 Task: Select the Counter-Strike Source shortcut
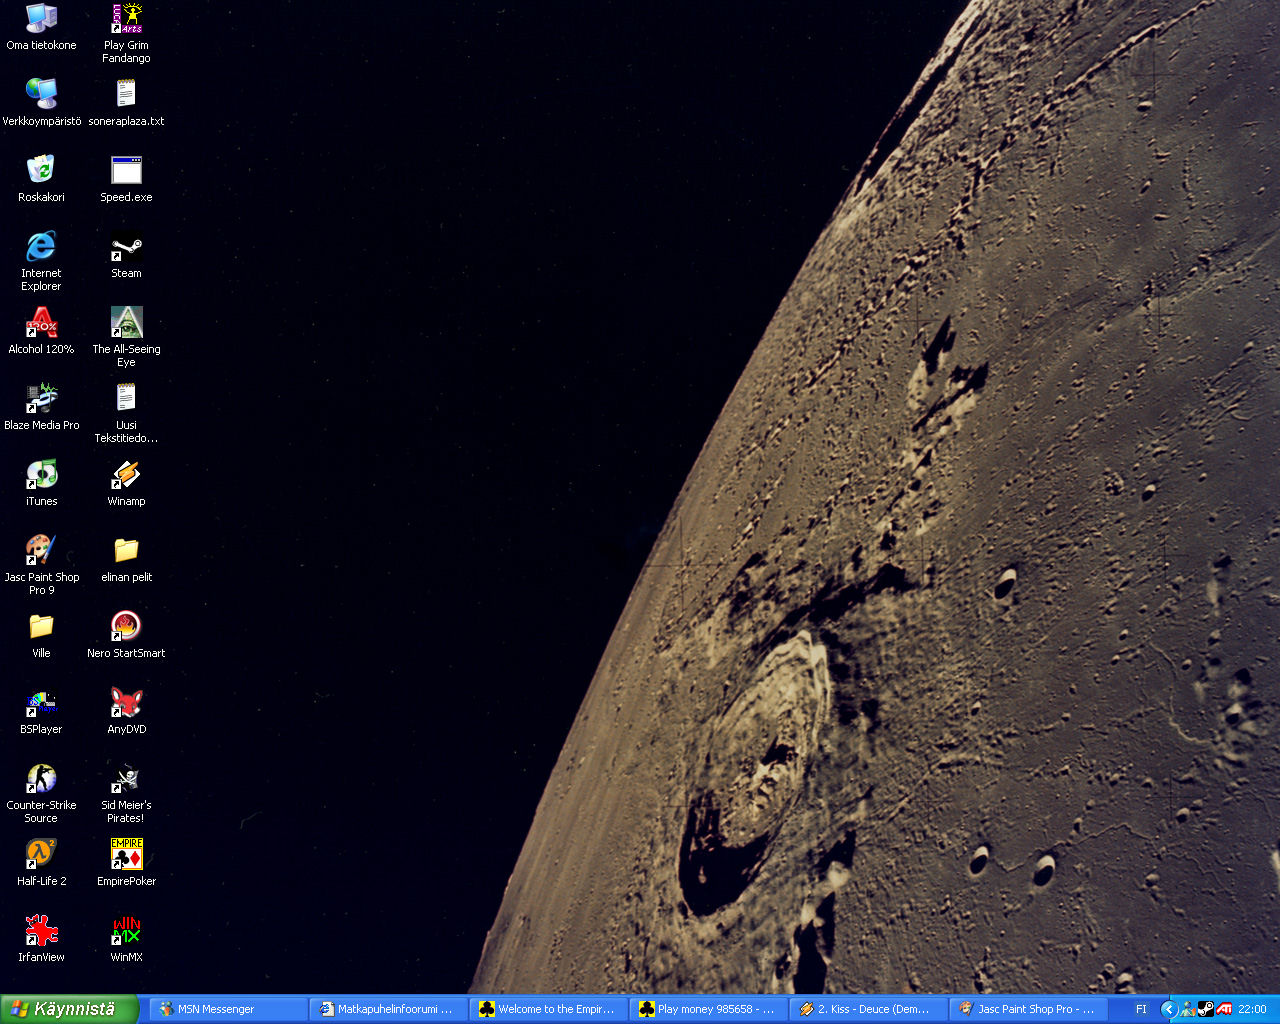click(x=41, y=793)
